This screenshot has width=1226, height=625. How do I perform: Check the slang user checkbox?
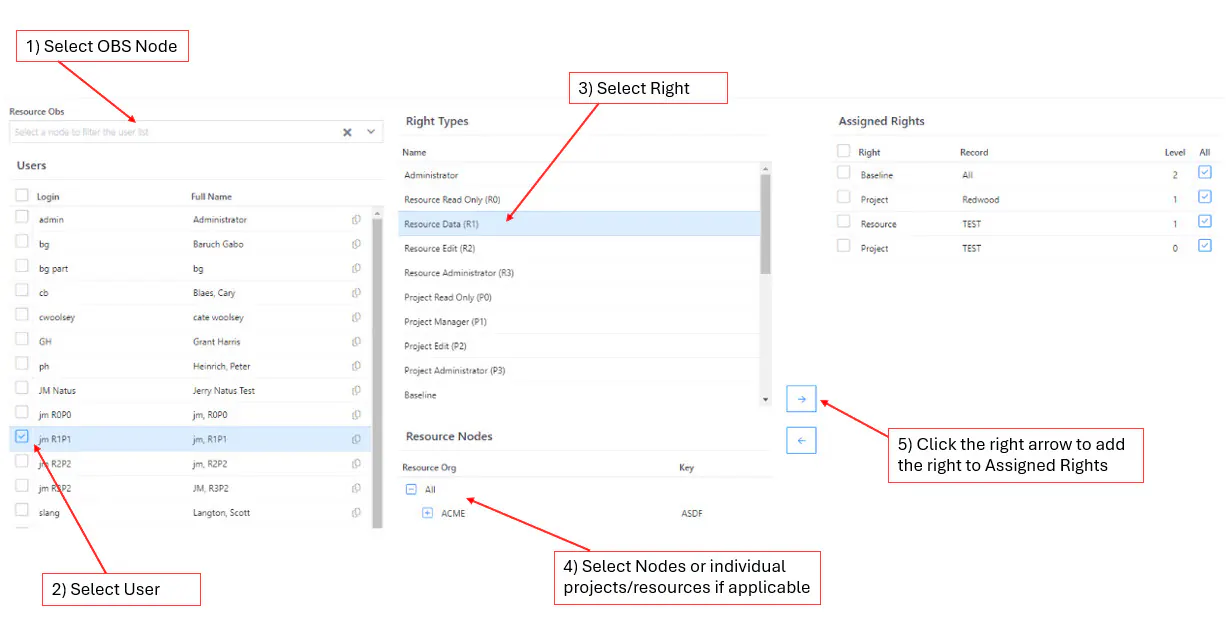click(22, 510)
